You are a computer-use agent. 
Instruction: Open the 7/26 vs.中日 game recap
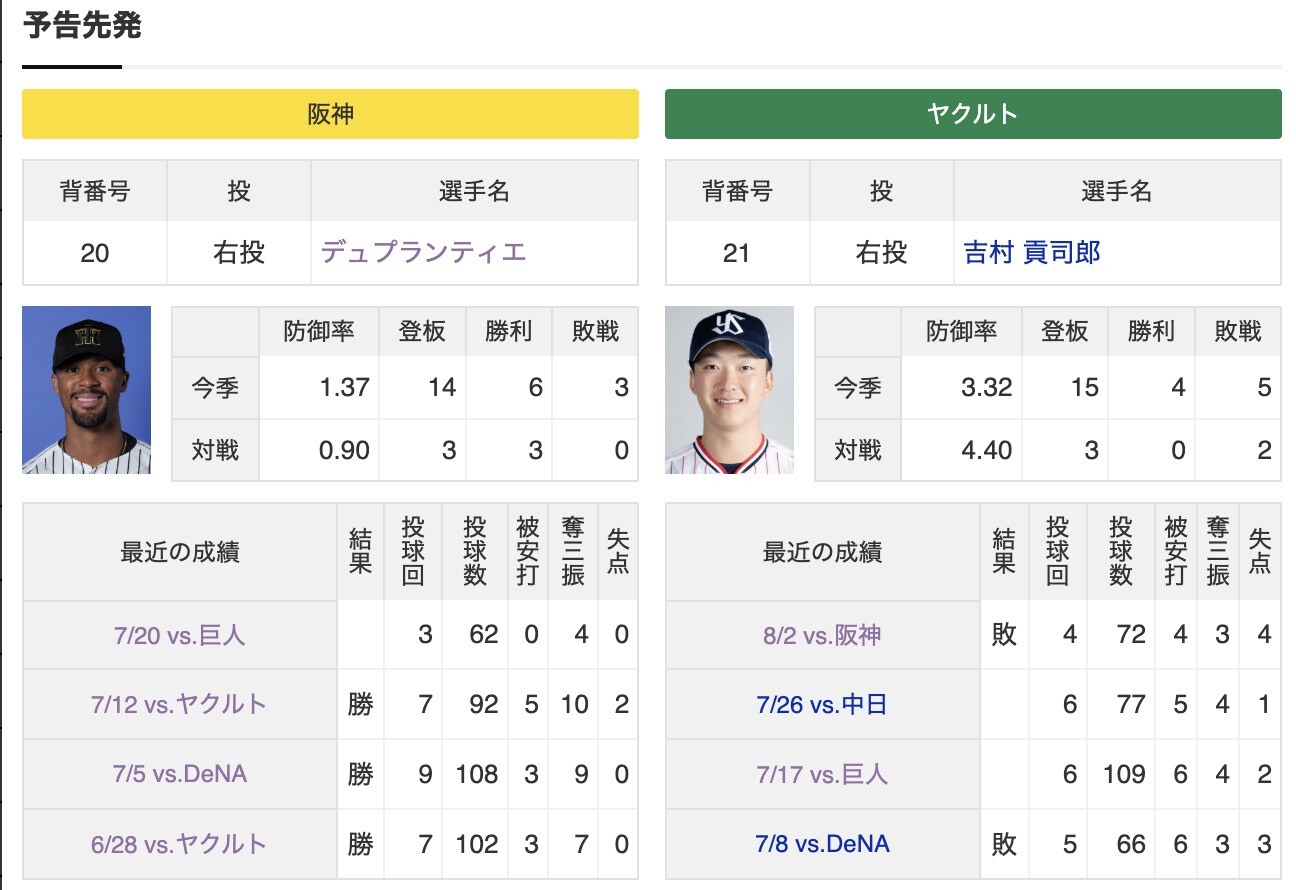[820, 705]
